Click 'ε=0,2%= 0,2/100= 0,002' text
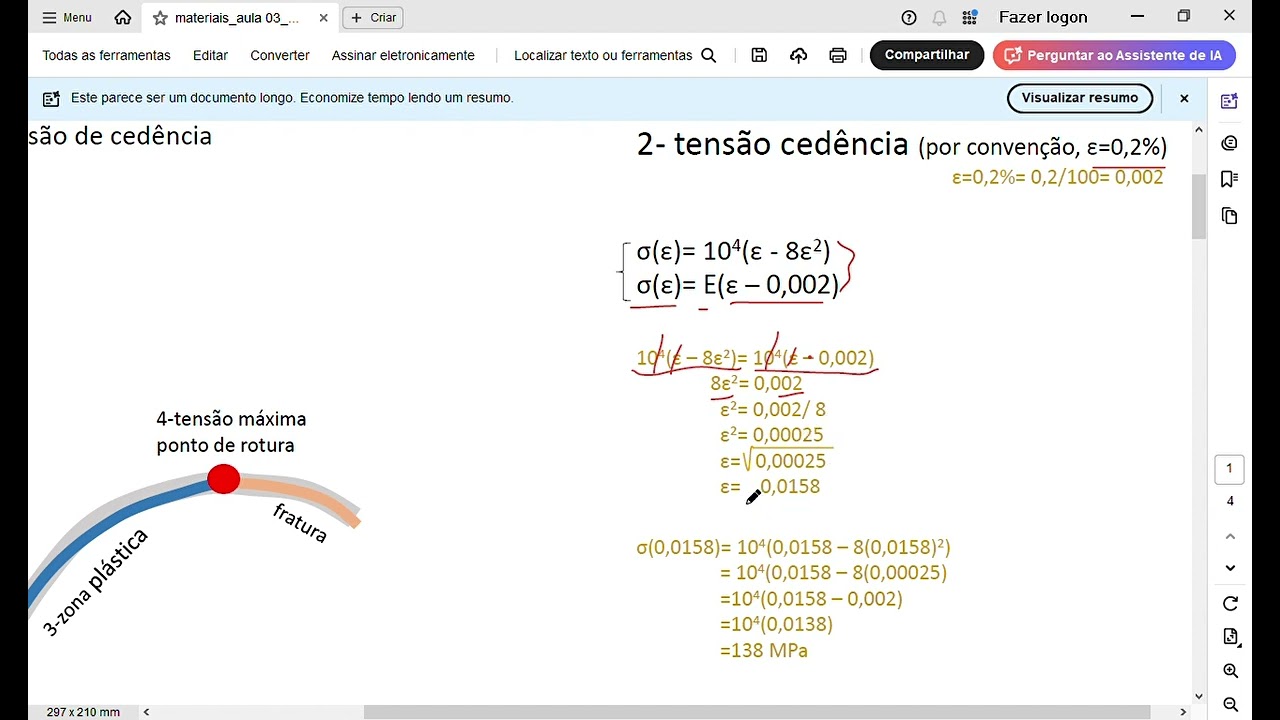This screenshot has height=720, width=1280. coord(1058,177)
